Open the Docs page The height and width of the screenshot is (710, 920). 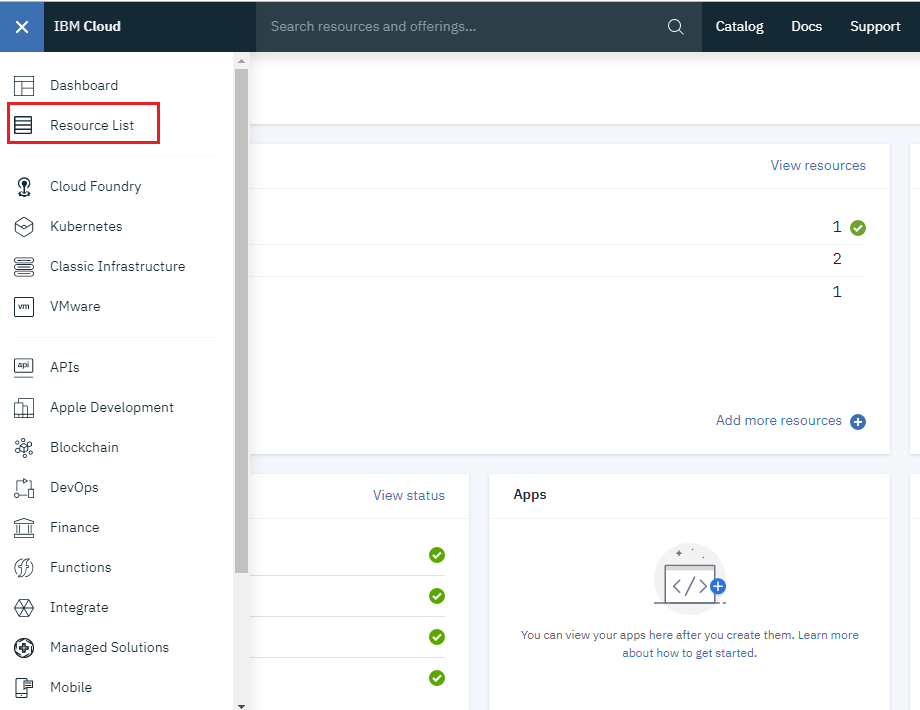pyautogui.click(x=806, y=26)
